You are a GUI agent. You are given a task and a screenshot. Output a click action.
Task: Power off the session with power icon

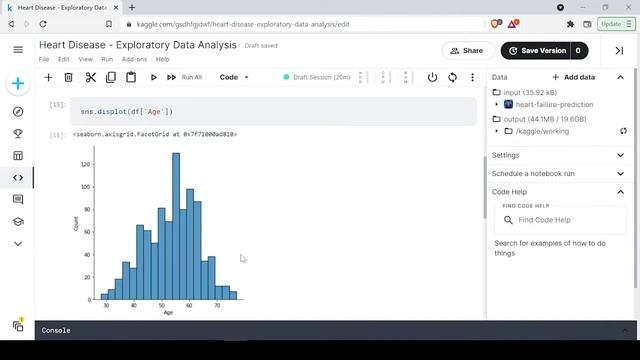pos(432,77)
